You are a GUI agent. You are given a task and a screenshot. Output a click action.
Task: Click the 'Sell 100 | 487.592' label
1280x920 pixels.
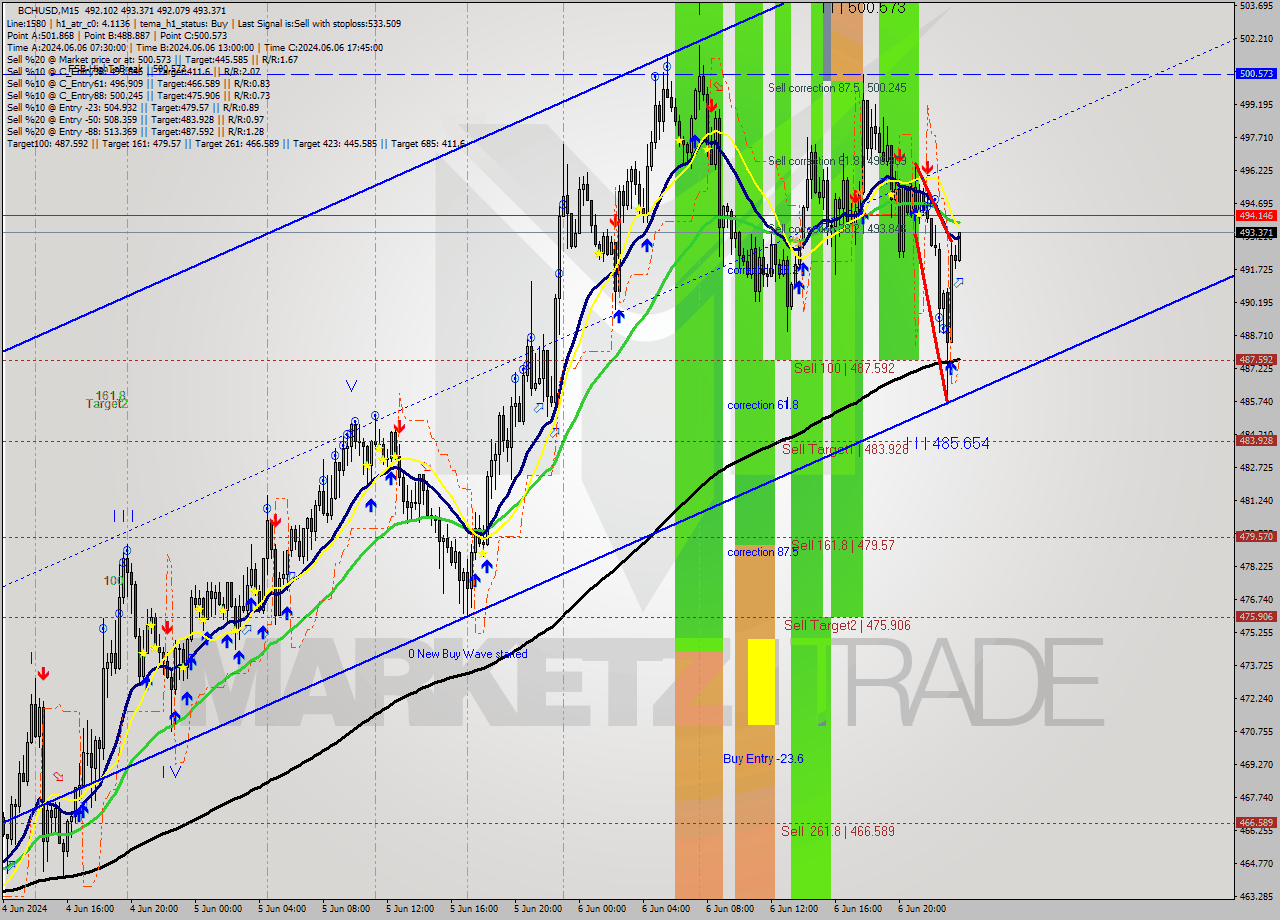click(x=844, y=368)
